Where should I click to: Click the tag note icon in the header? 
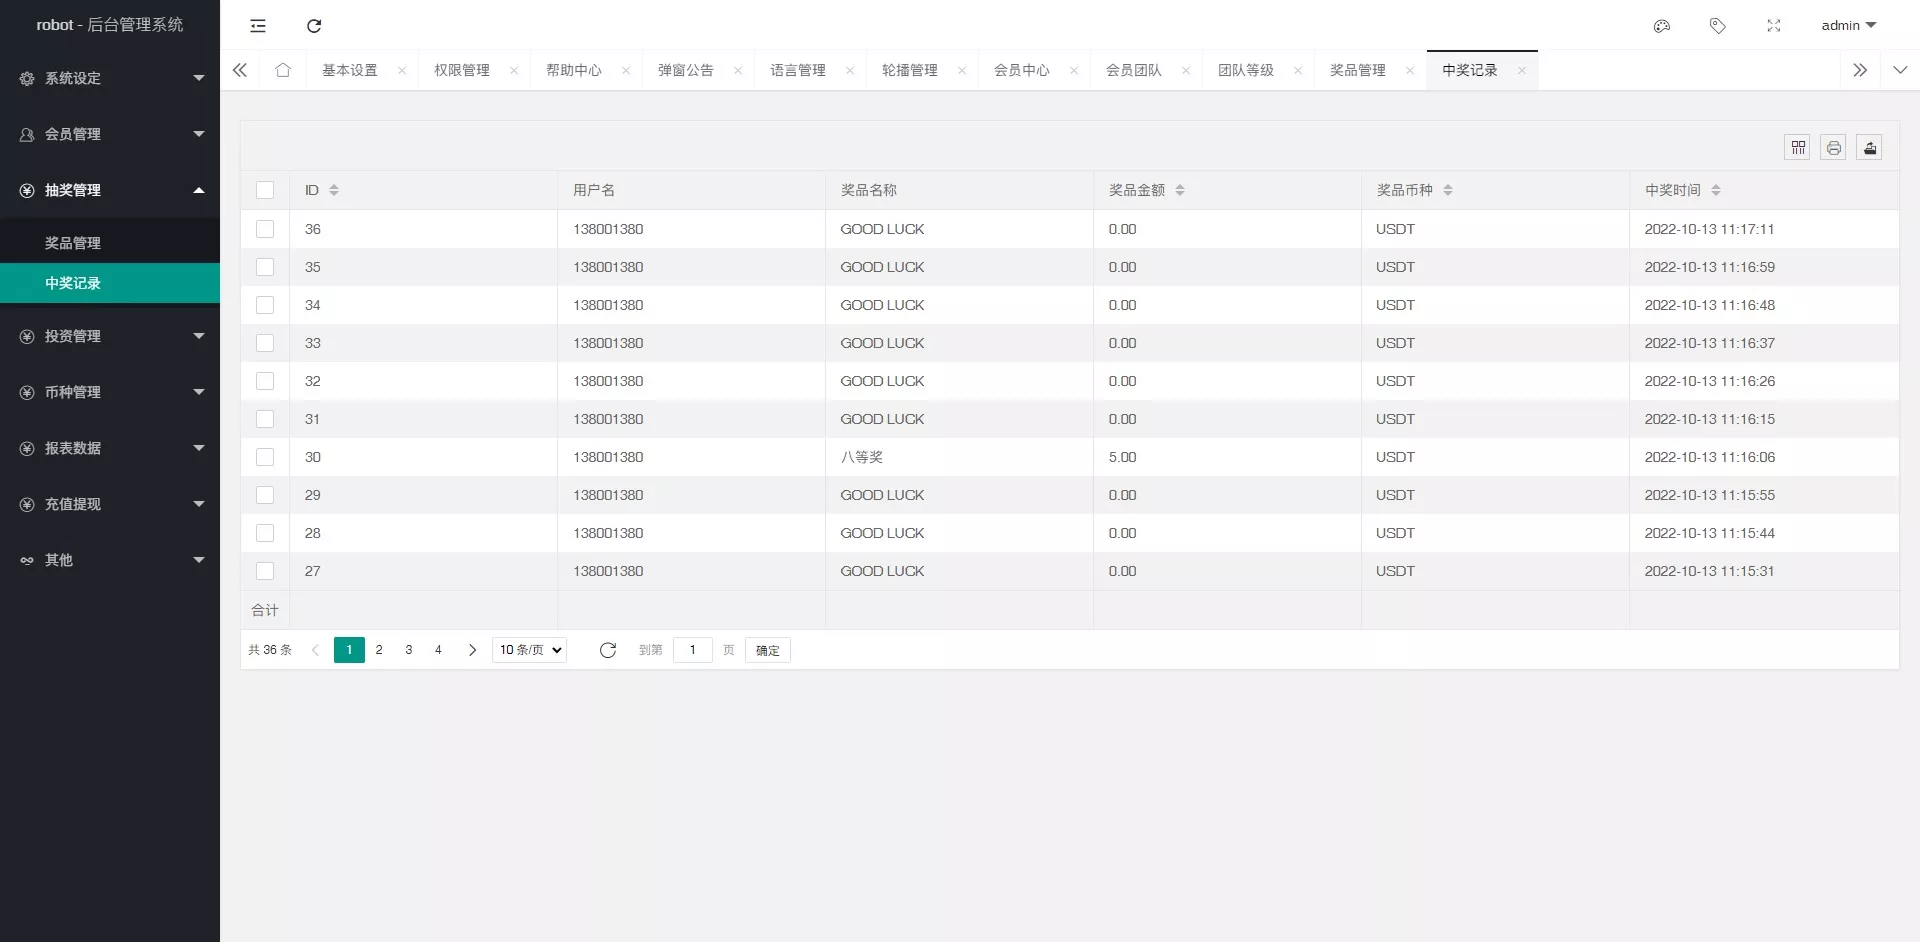pos(1718,26)
